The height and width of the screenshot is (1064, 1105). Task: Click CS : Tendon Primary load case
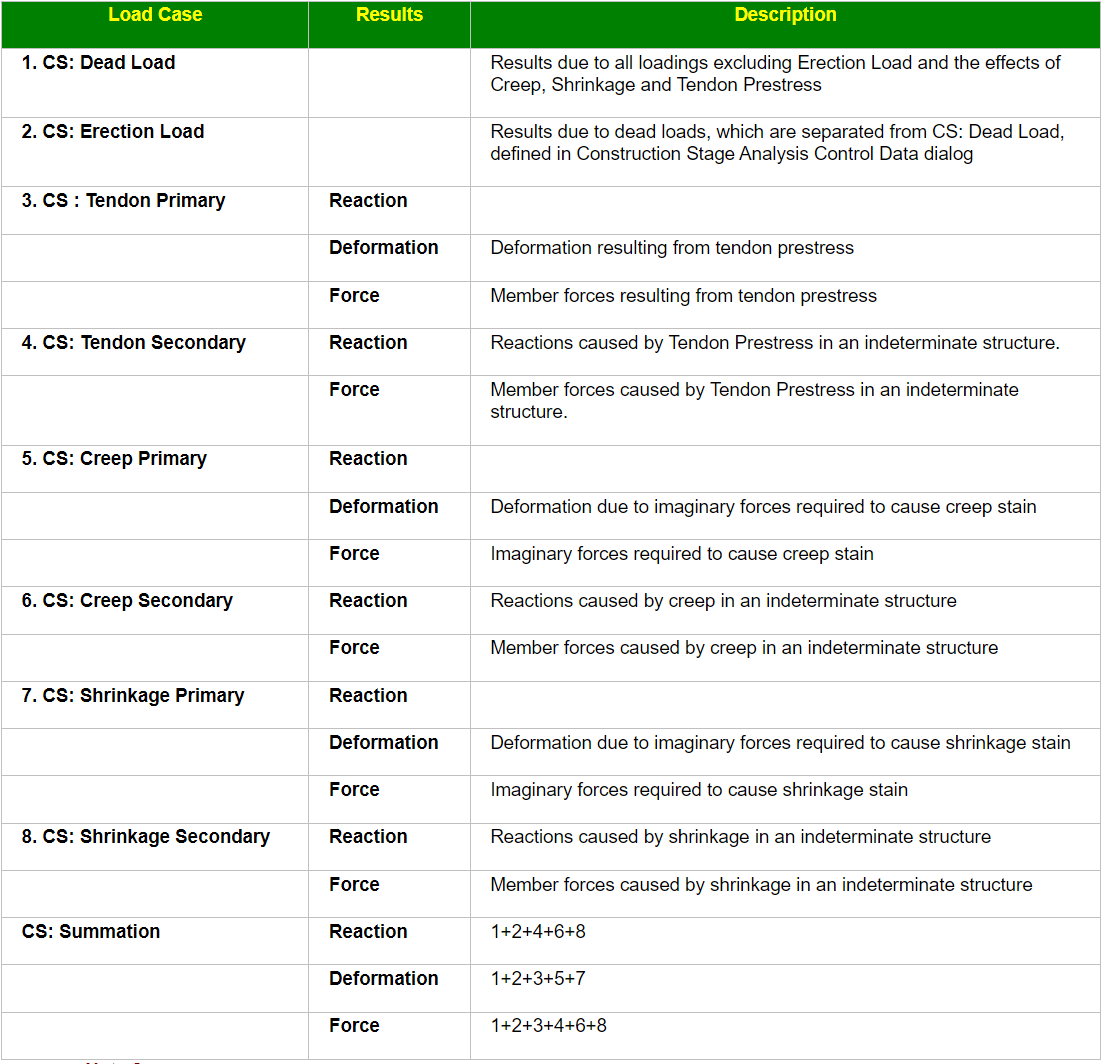pyautogui.click(x=123, y=201)
